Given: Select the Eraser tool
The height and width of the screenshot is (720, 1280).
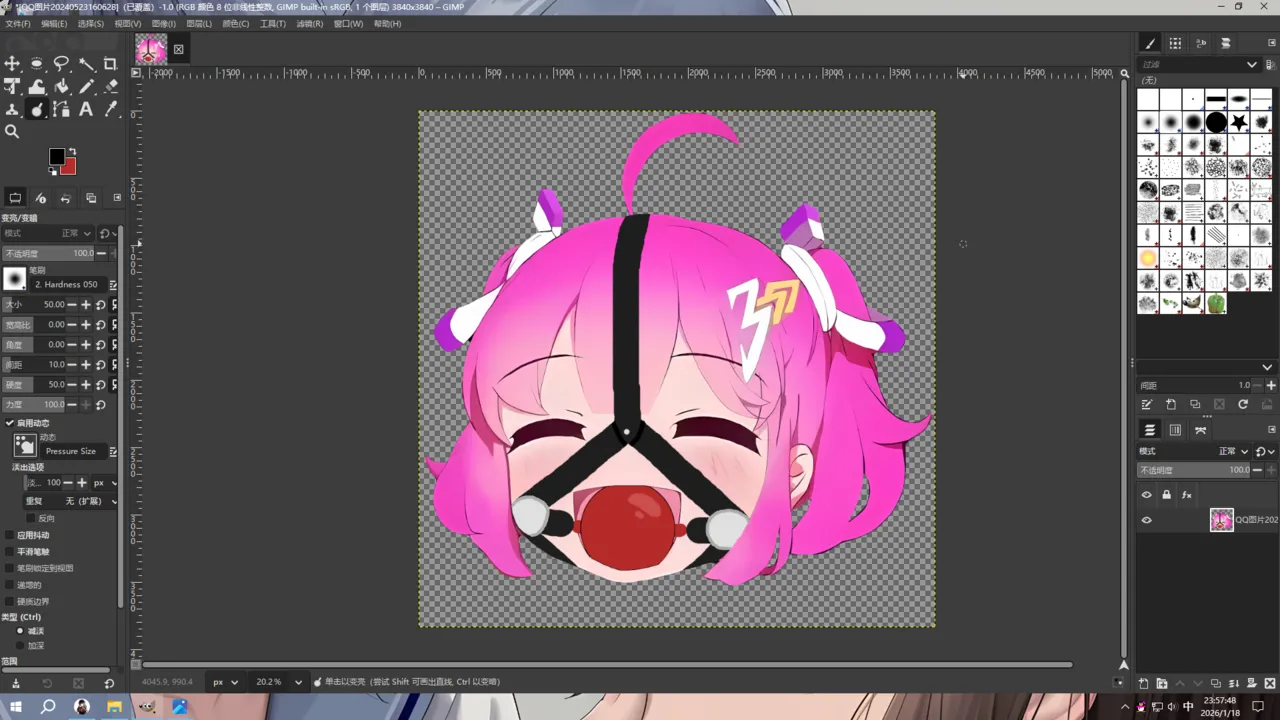Looking at the screenshot, I should click(110, 87).
